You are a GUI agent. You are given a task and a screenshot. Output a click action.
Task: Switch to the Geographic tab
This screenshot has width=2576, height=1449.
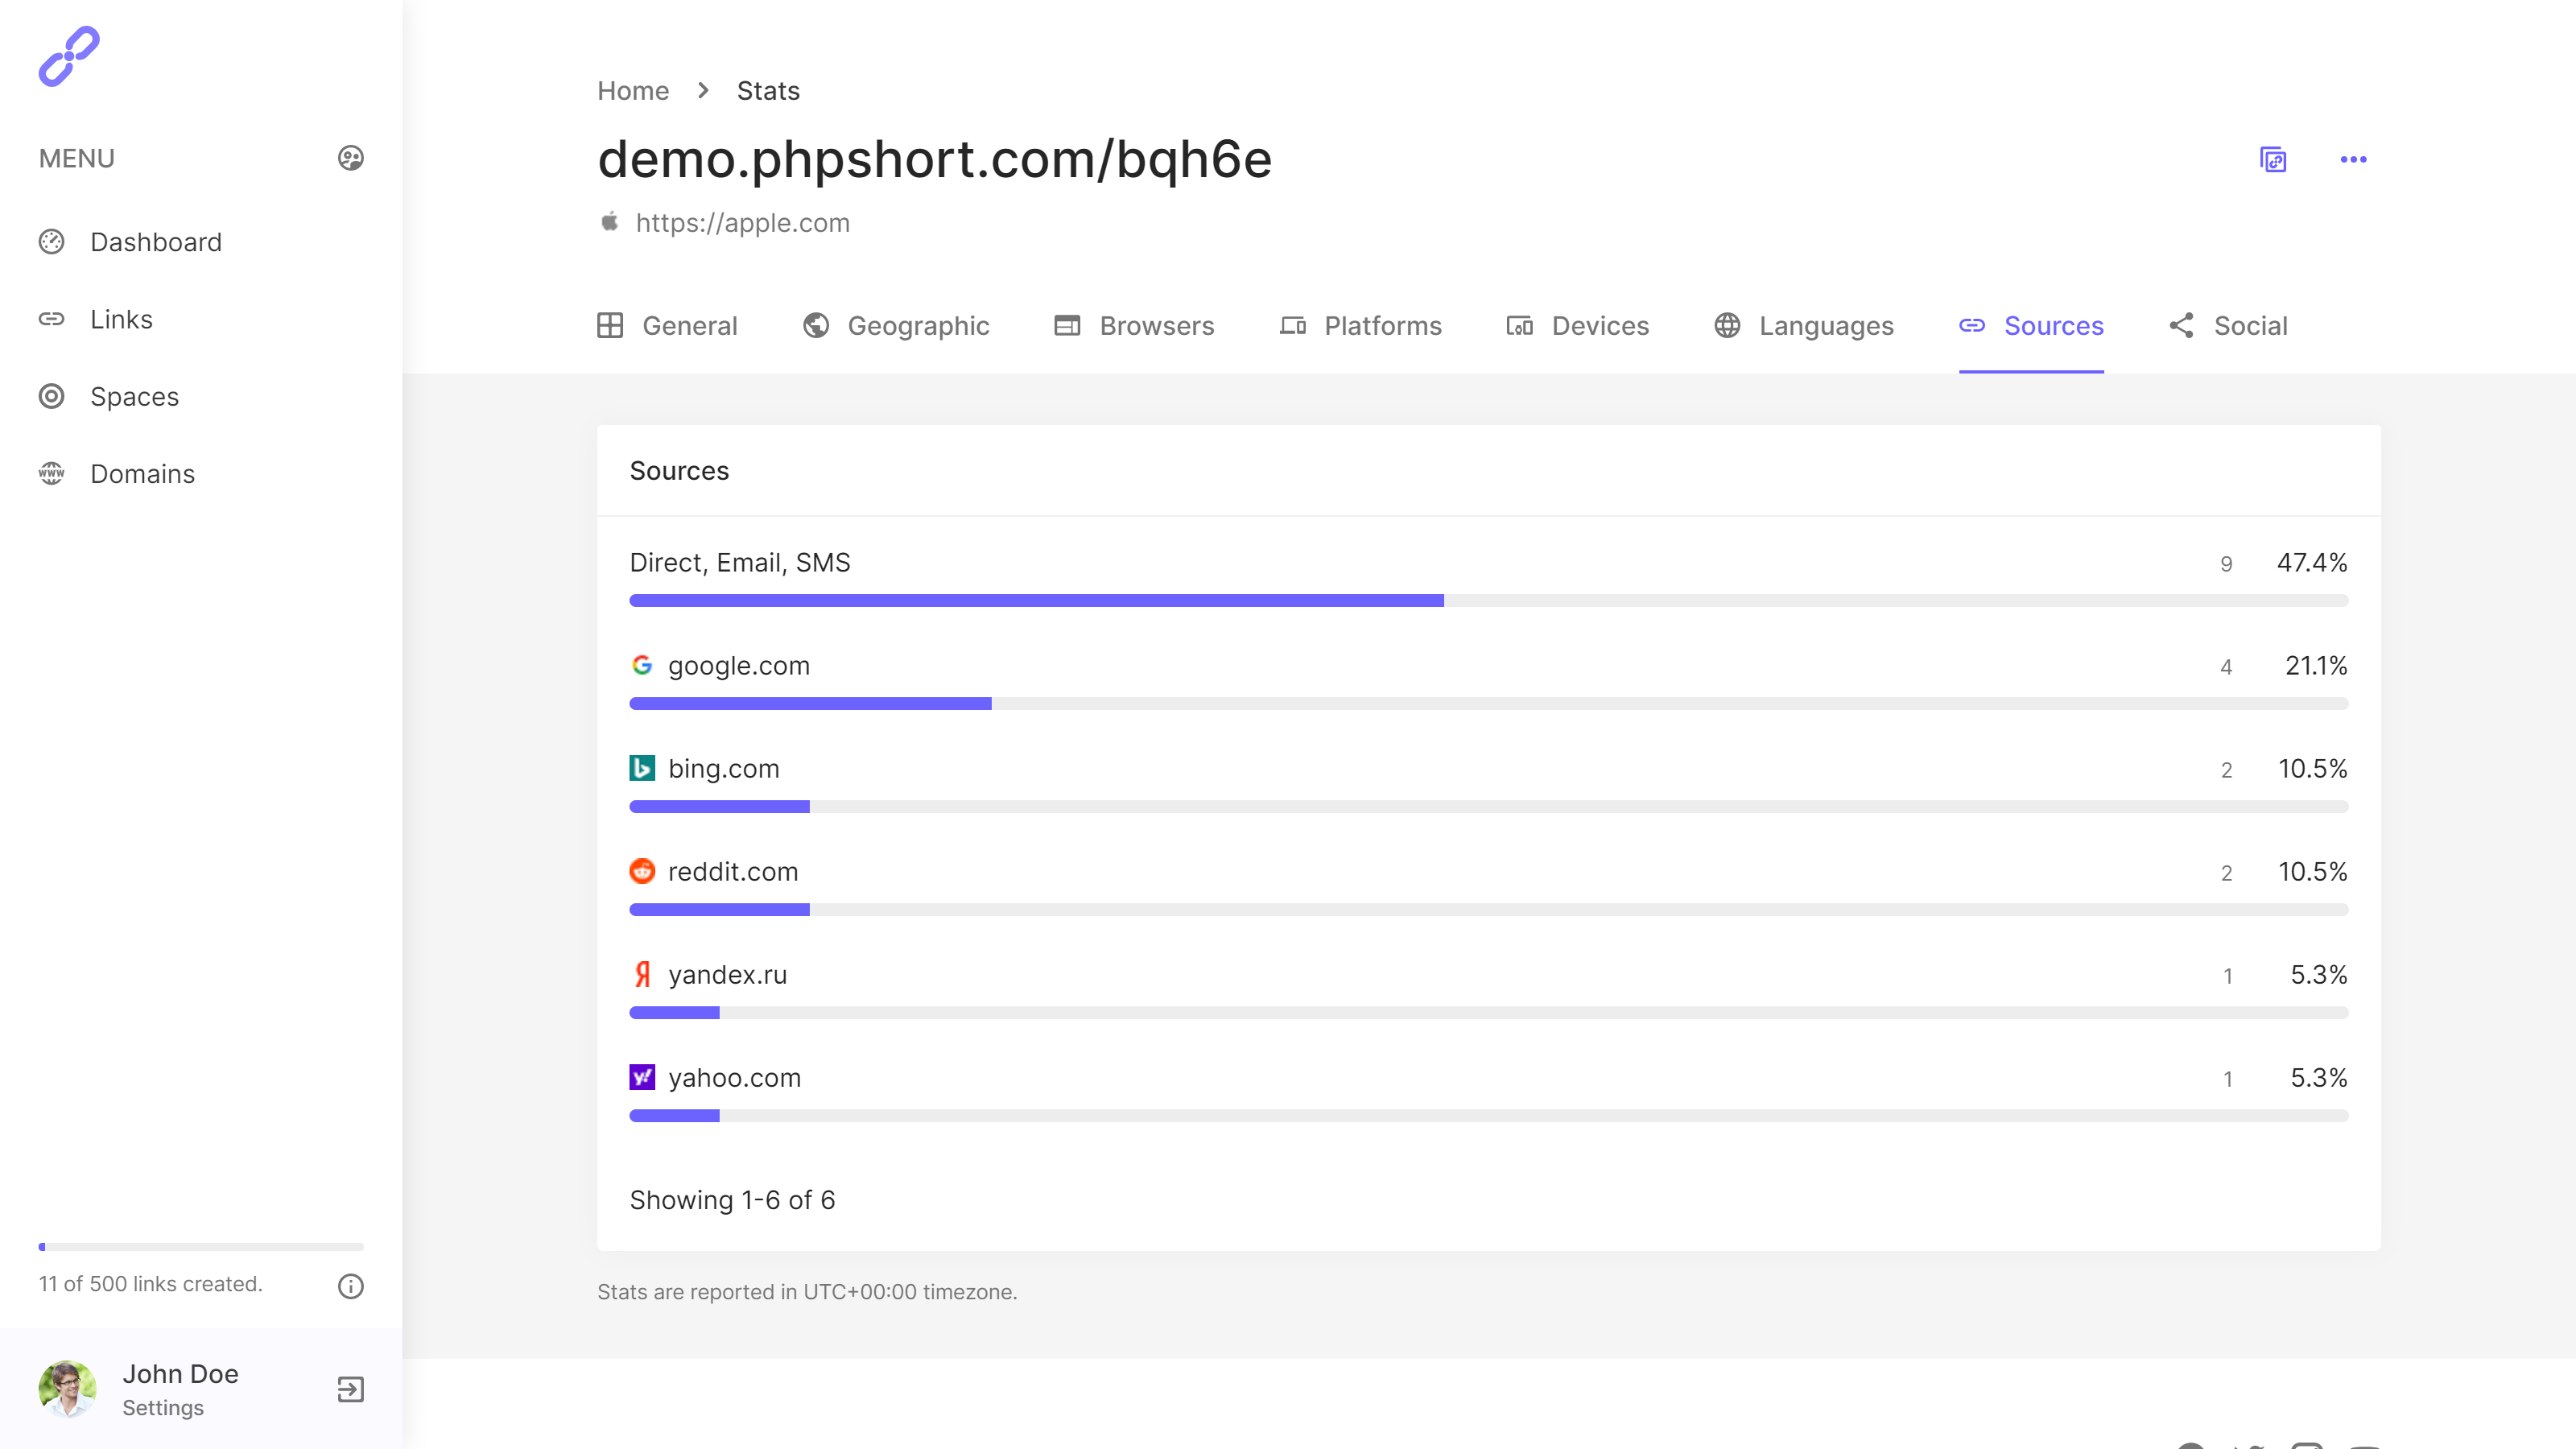896,326
